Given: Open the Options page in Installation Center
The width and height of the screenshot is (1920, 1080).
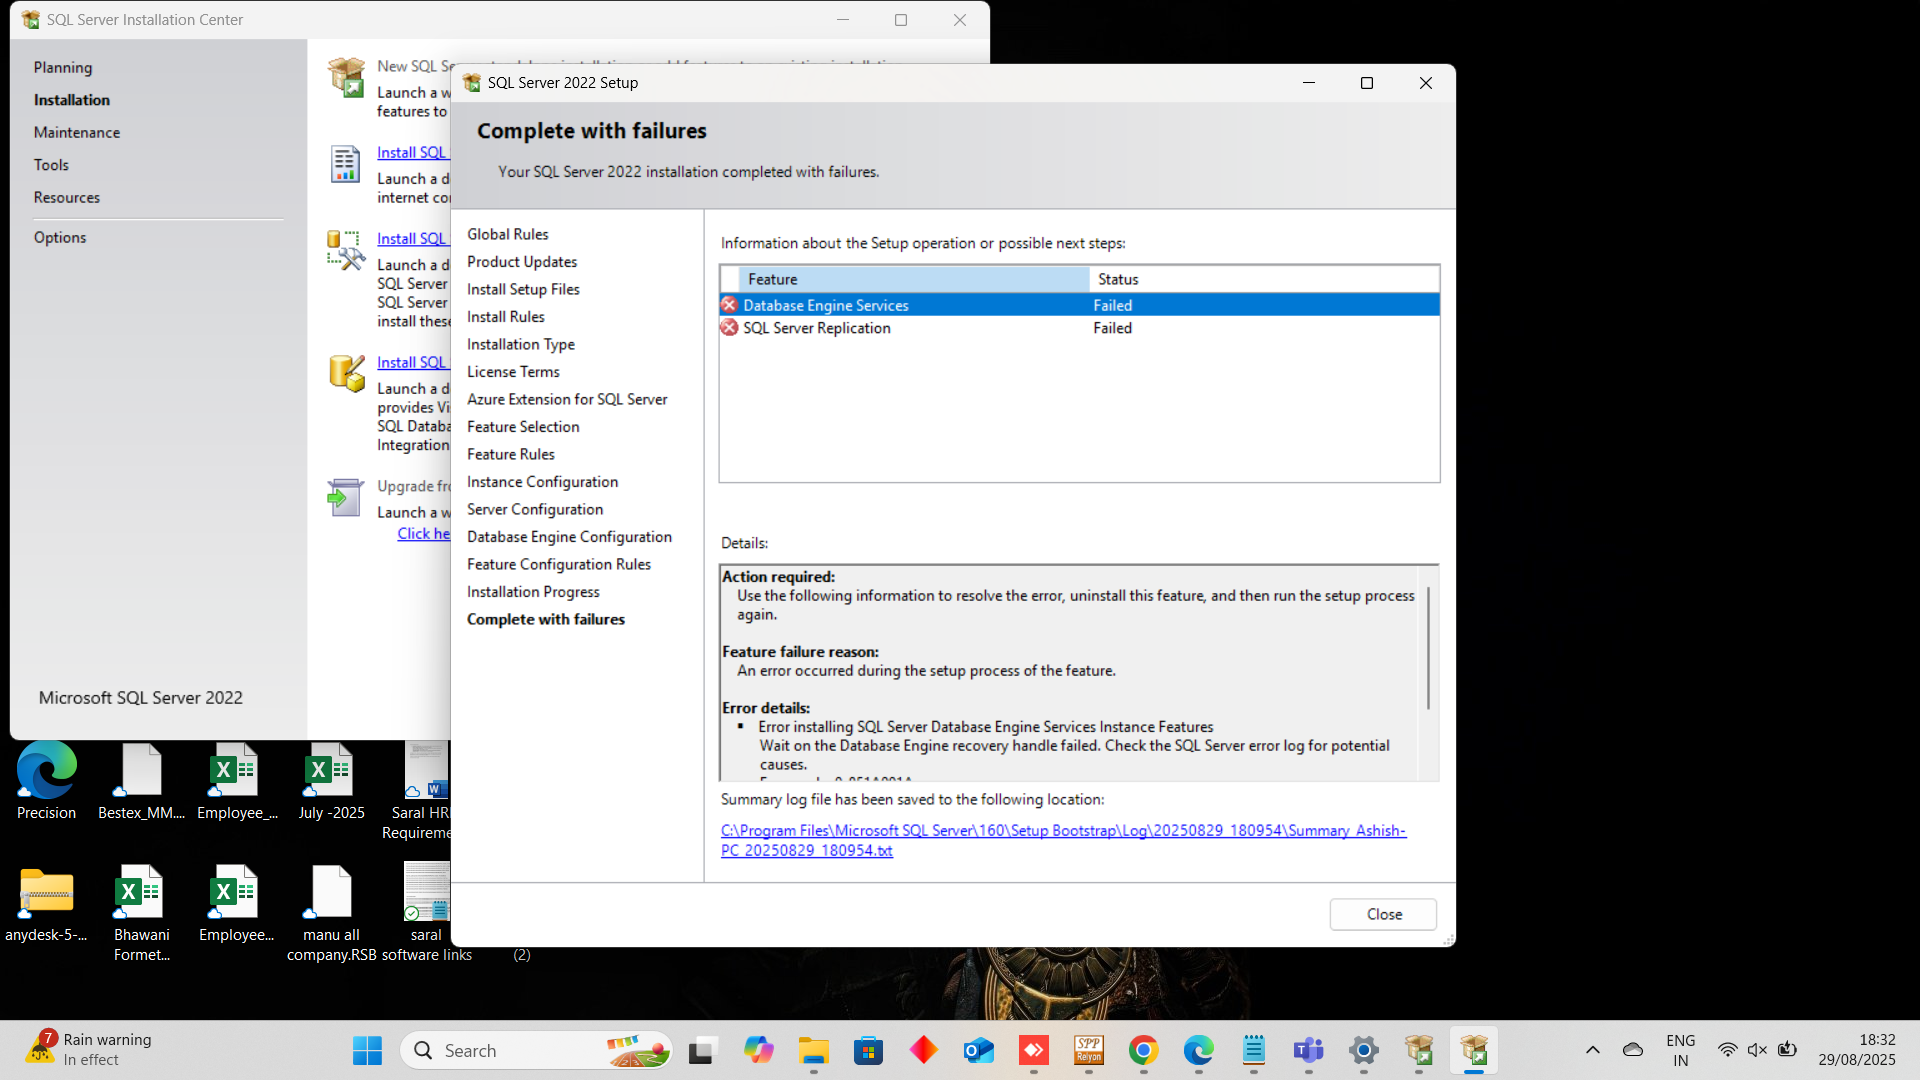Looking at the screenshot, I should pyautogui.click(x=60, y=237).
